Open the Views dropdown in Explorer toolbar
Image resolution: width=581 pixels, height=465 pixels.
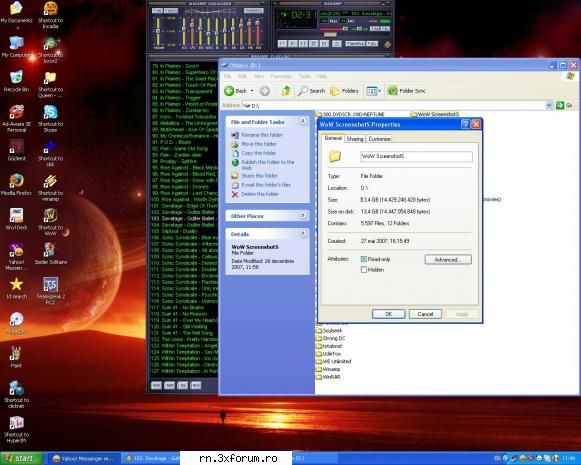click(x=373, y=91)
